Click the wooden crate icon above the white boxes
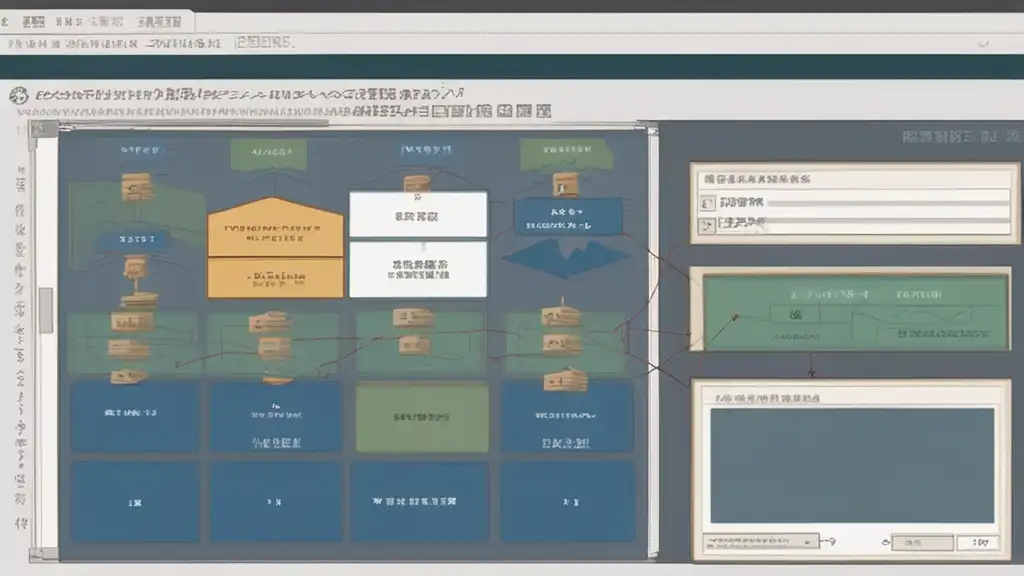This screenshot has height=576, width=1024. [417, 184]
